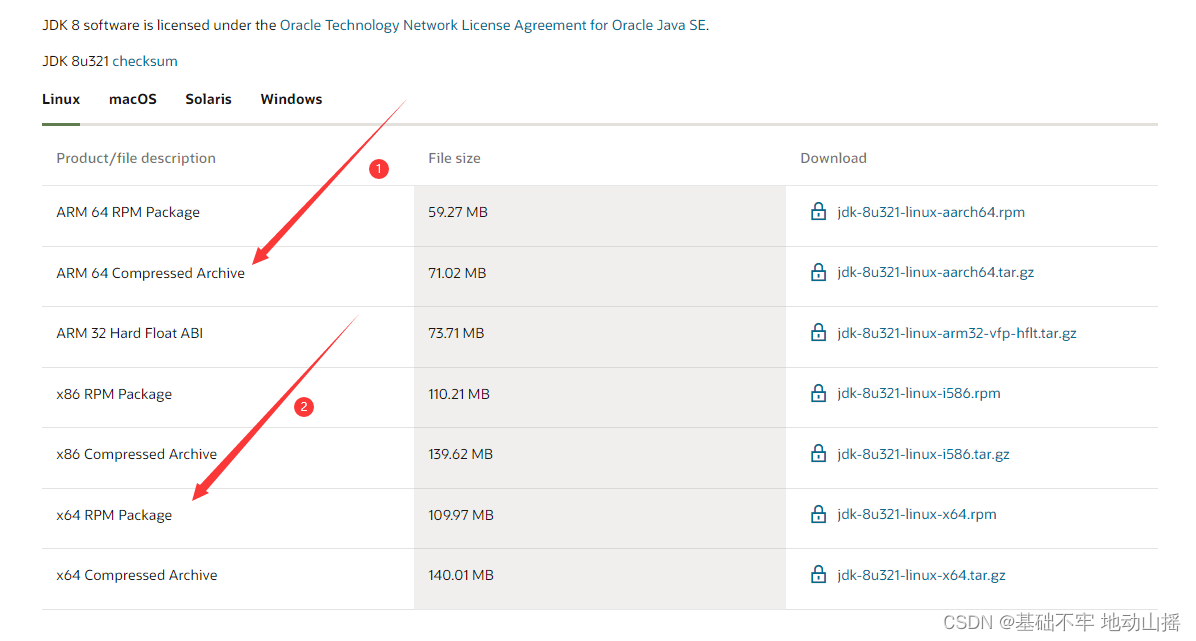
Task: Download jdk-8u321-linux-arm32-vfp-hflt.tar.gz
Action: pos(956,333)
